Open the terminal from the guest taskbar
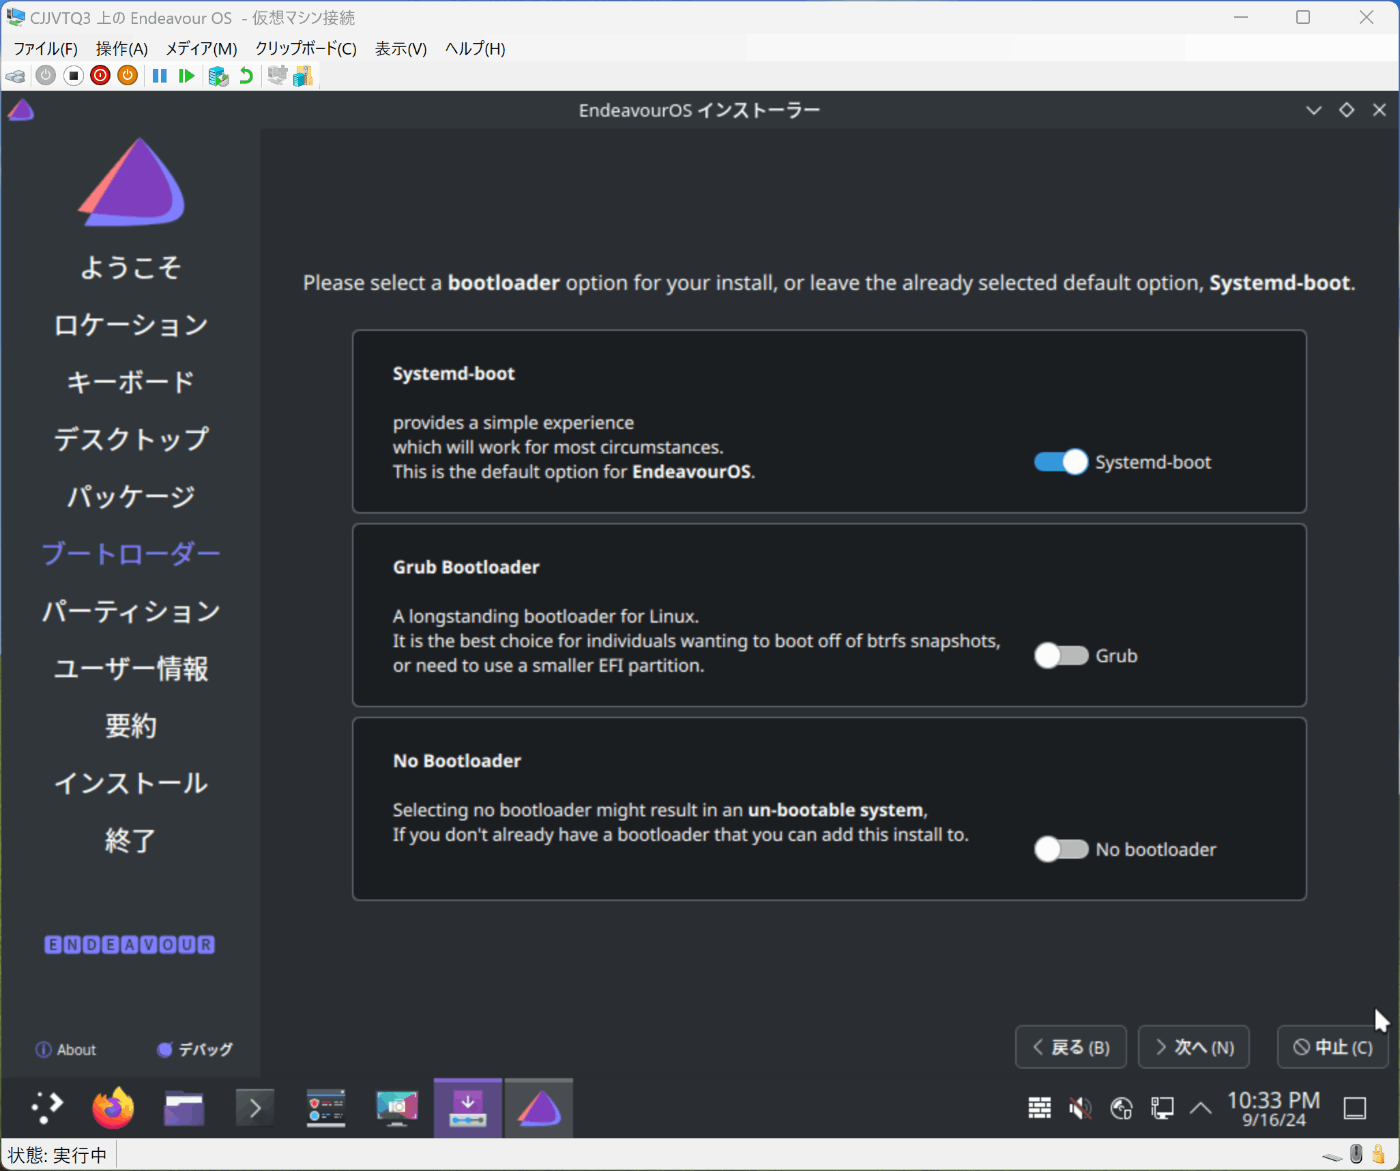The image size is (1400, 1171). 255,1108
